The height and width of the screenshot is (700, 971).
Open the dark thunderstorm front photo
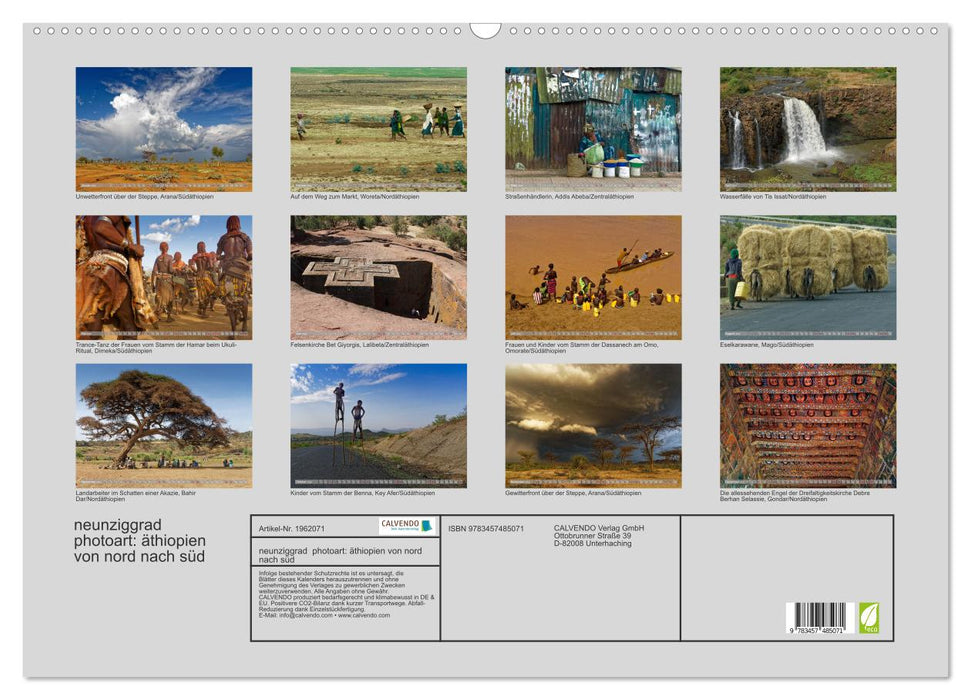tap(593, 425)
